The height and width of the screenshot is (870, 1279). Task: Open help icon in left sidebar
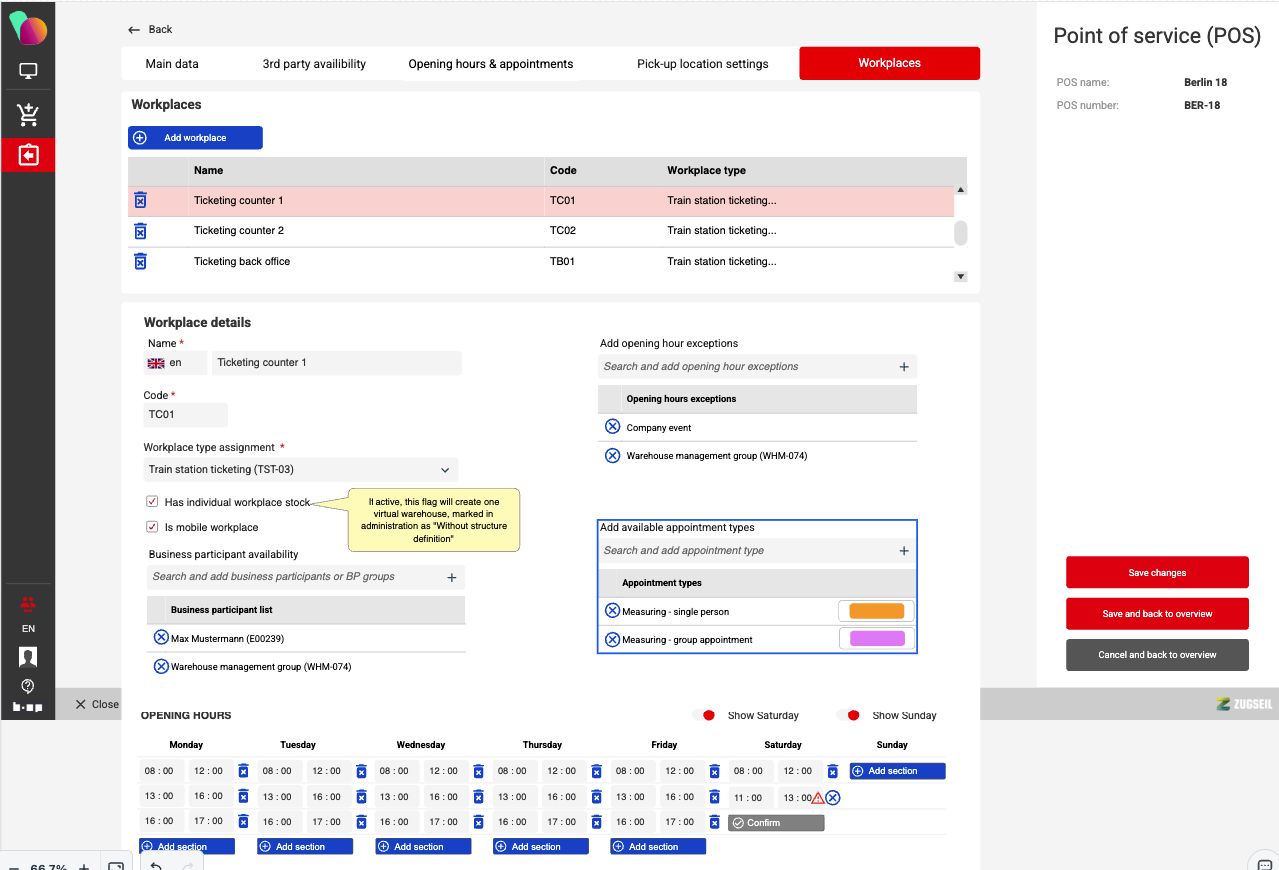pos(28,686)
